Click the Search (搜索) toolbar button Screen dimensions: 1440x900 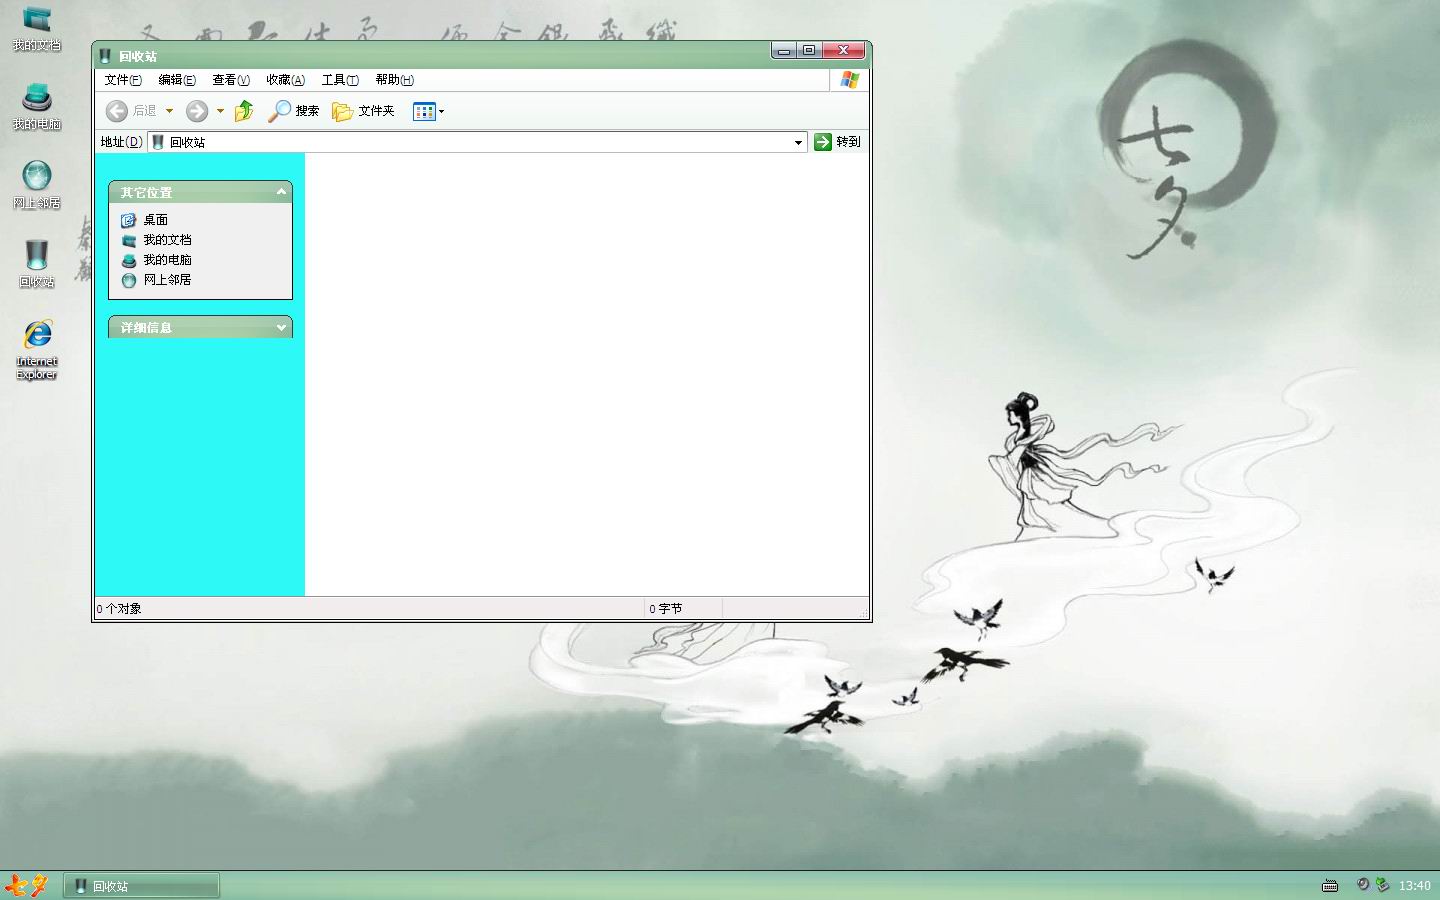pyautogui.click(x=294, y=111)
